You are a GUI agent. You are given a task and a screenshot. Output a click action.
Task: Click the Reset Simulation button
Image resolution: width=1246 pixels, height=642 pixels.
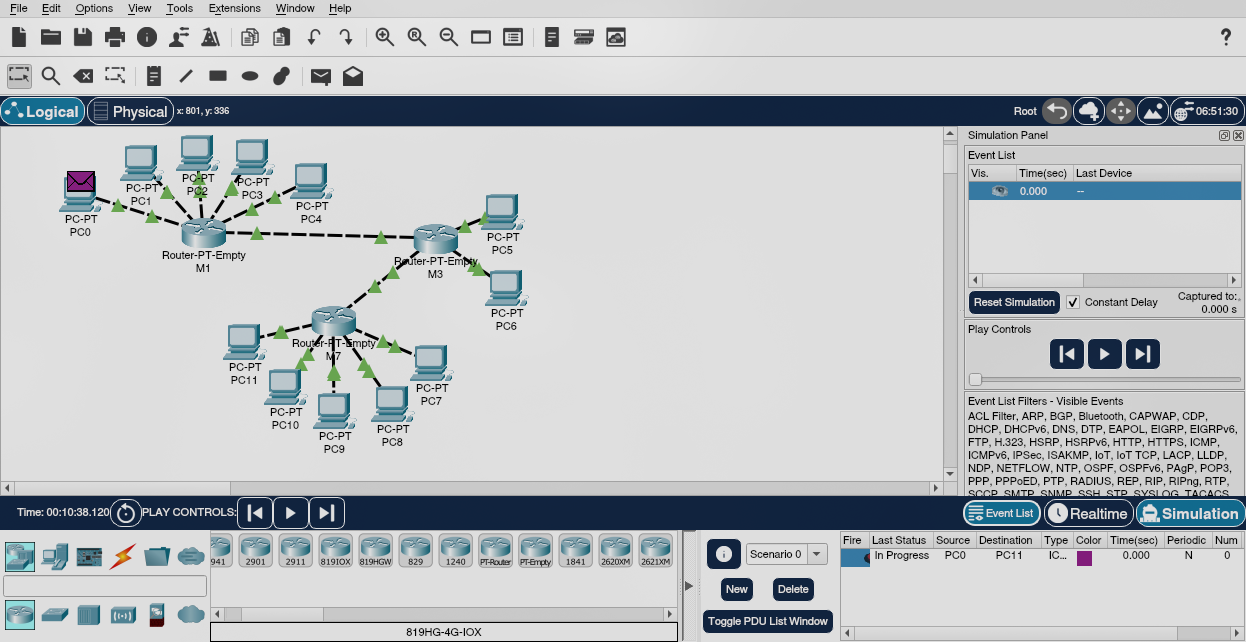1014,302
